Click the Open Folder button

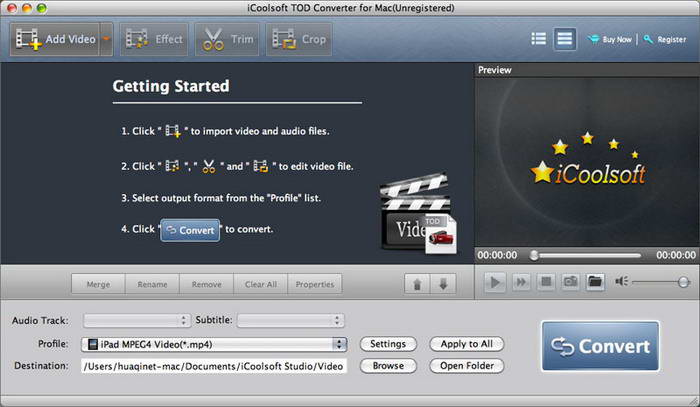(467, 366)
